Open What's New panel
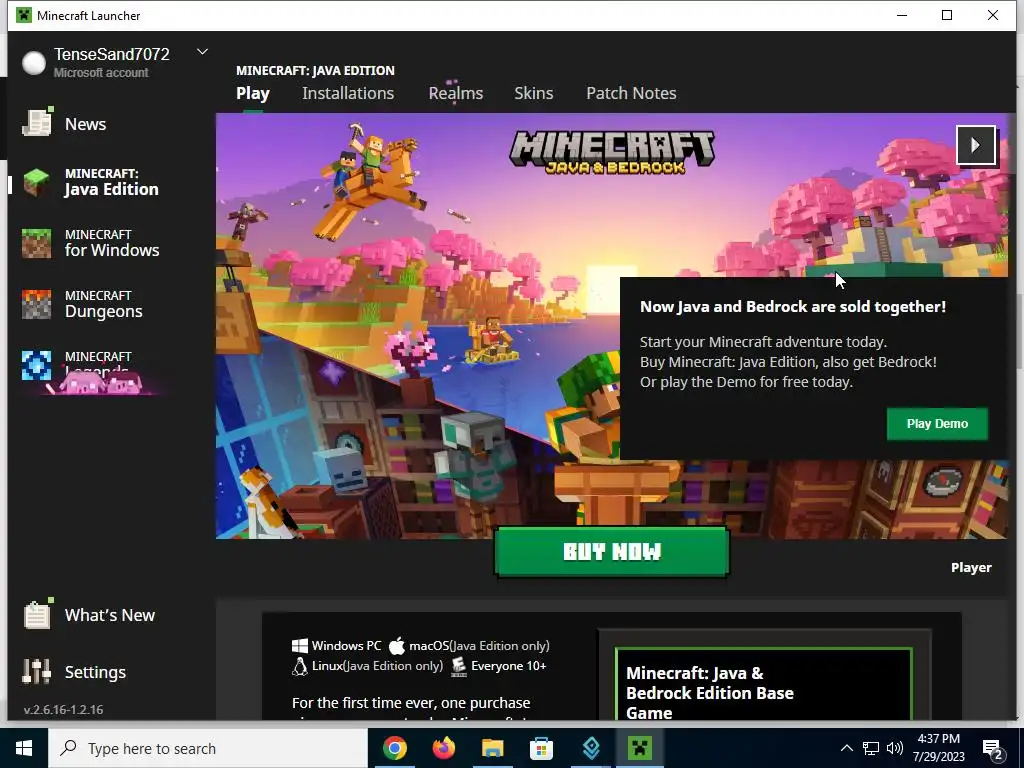The height and width of the screenshot is (768, 1024). [x=89, y=615]
